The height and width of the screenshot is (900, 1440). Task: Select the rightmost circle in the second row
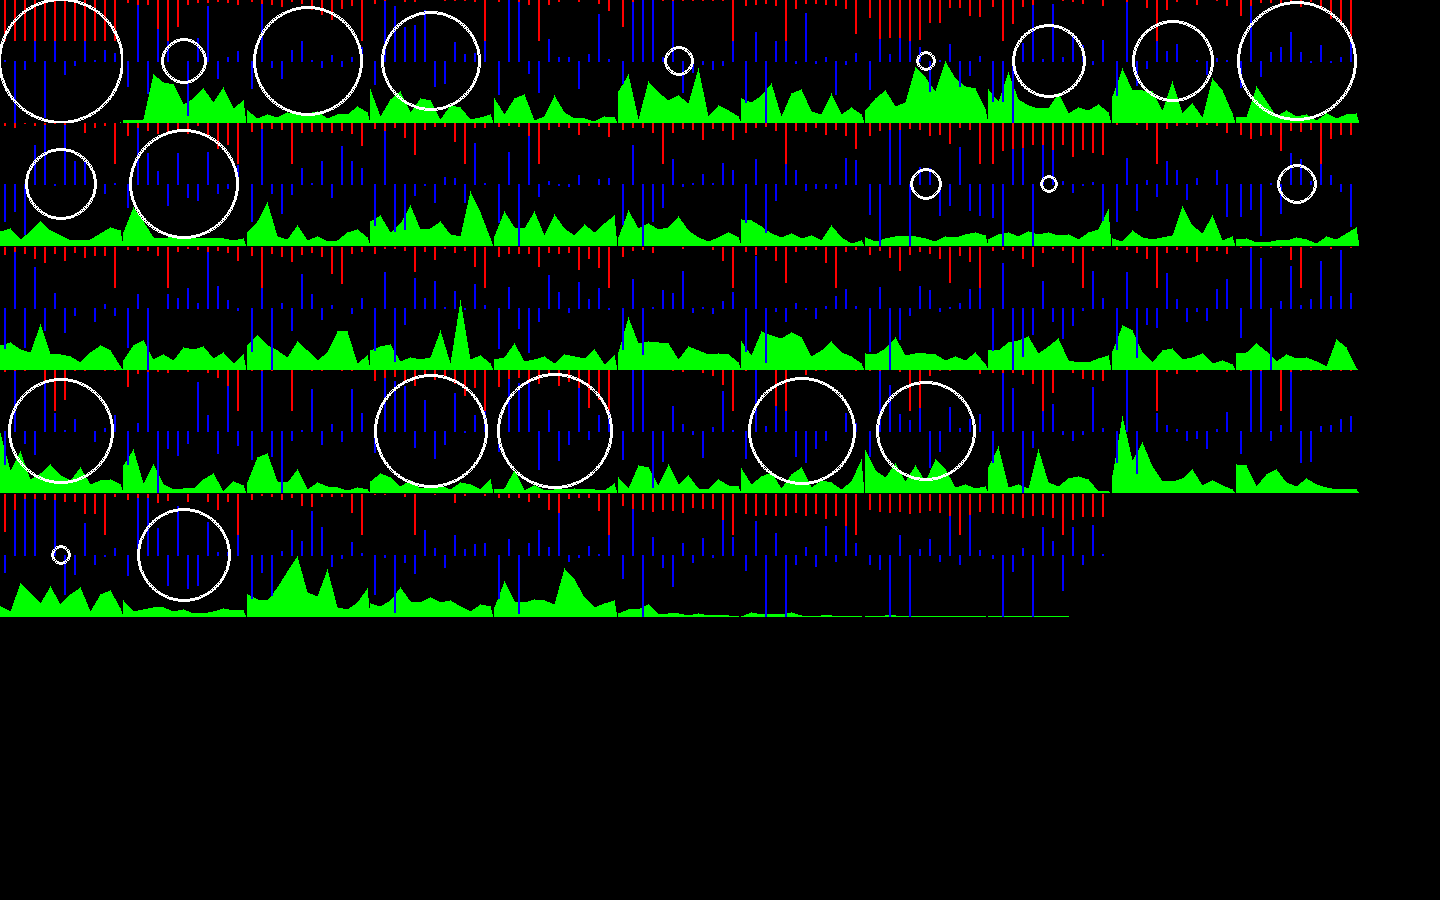[x=1297, y=184]
